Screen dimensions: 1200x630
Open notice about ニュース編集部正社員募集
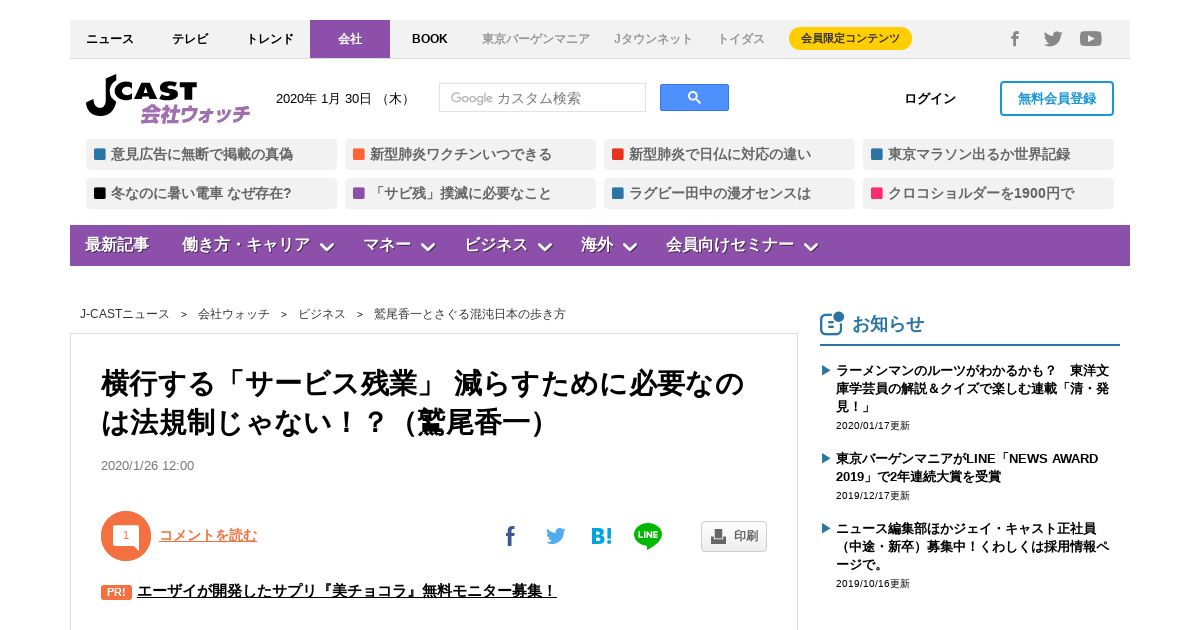(973, 546)
